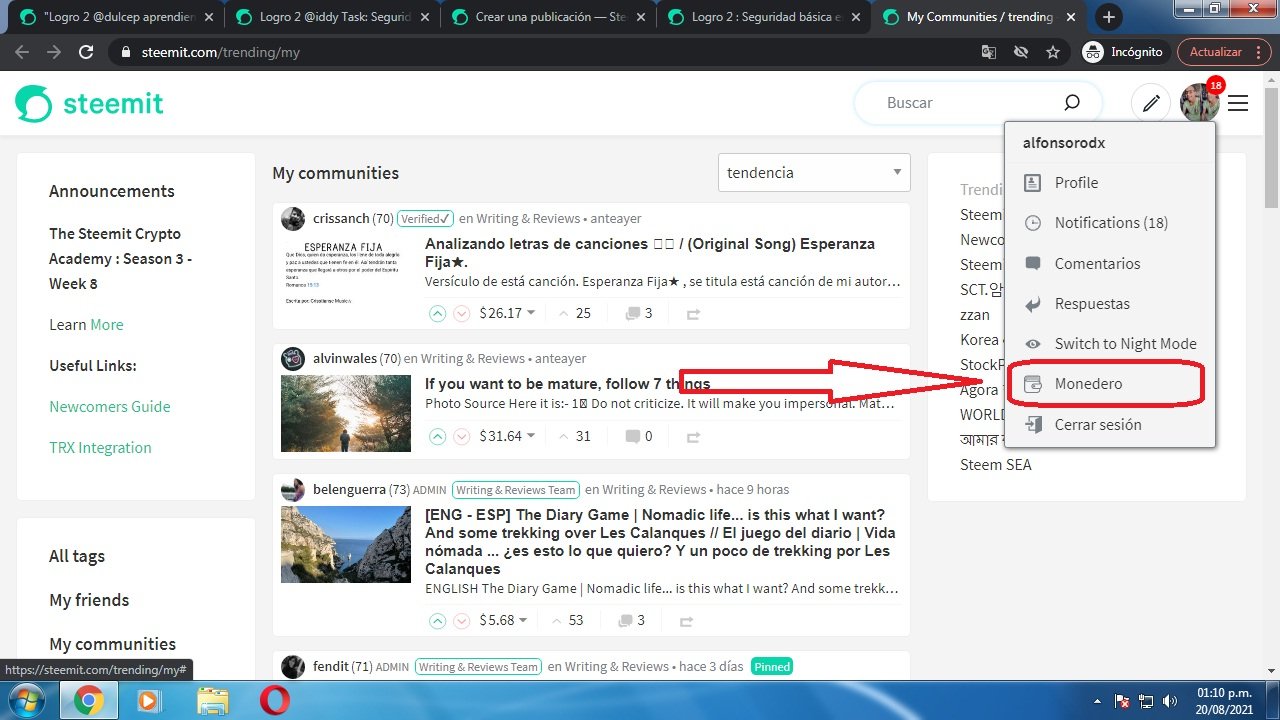Click the search magnifier icon

click(x=1071, y=102)
